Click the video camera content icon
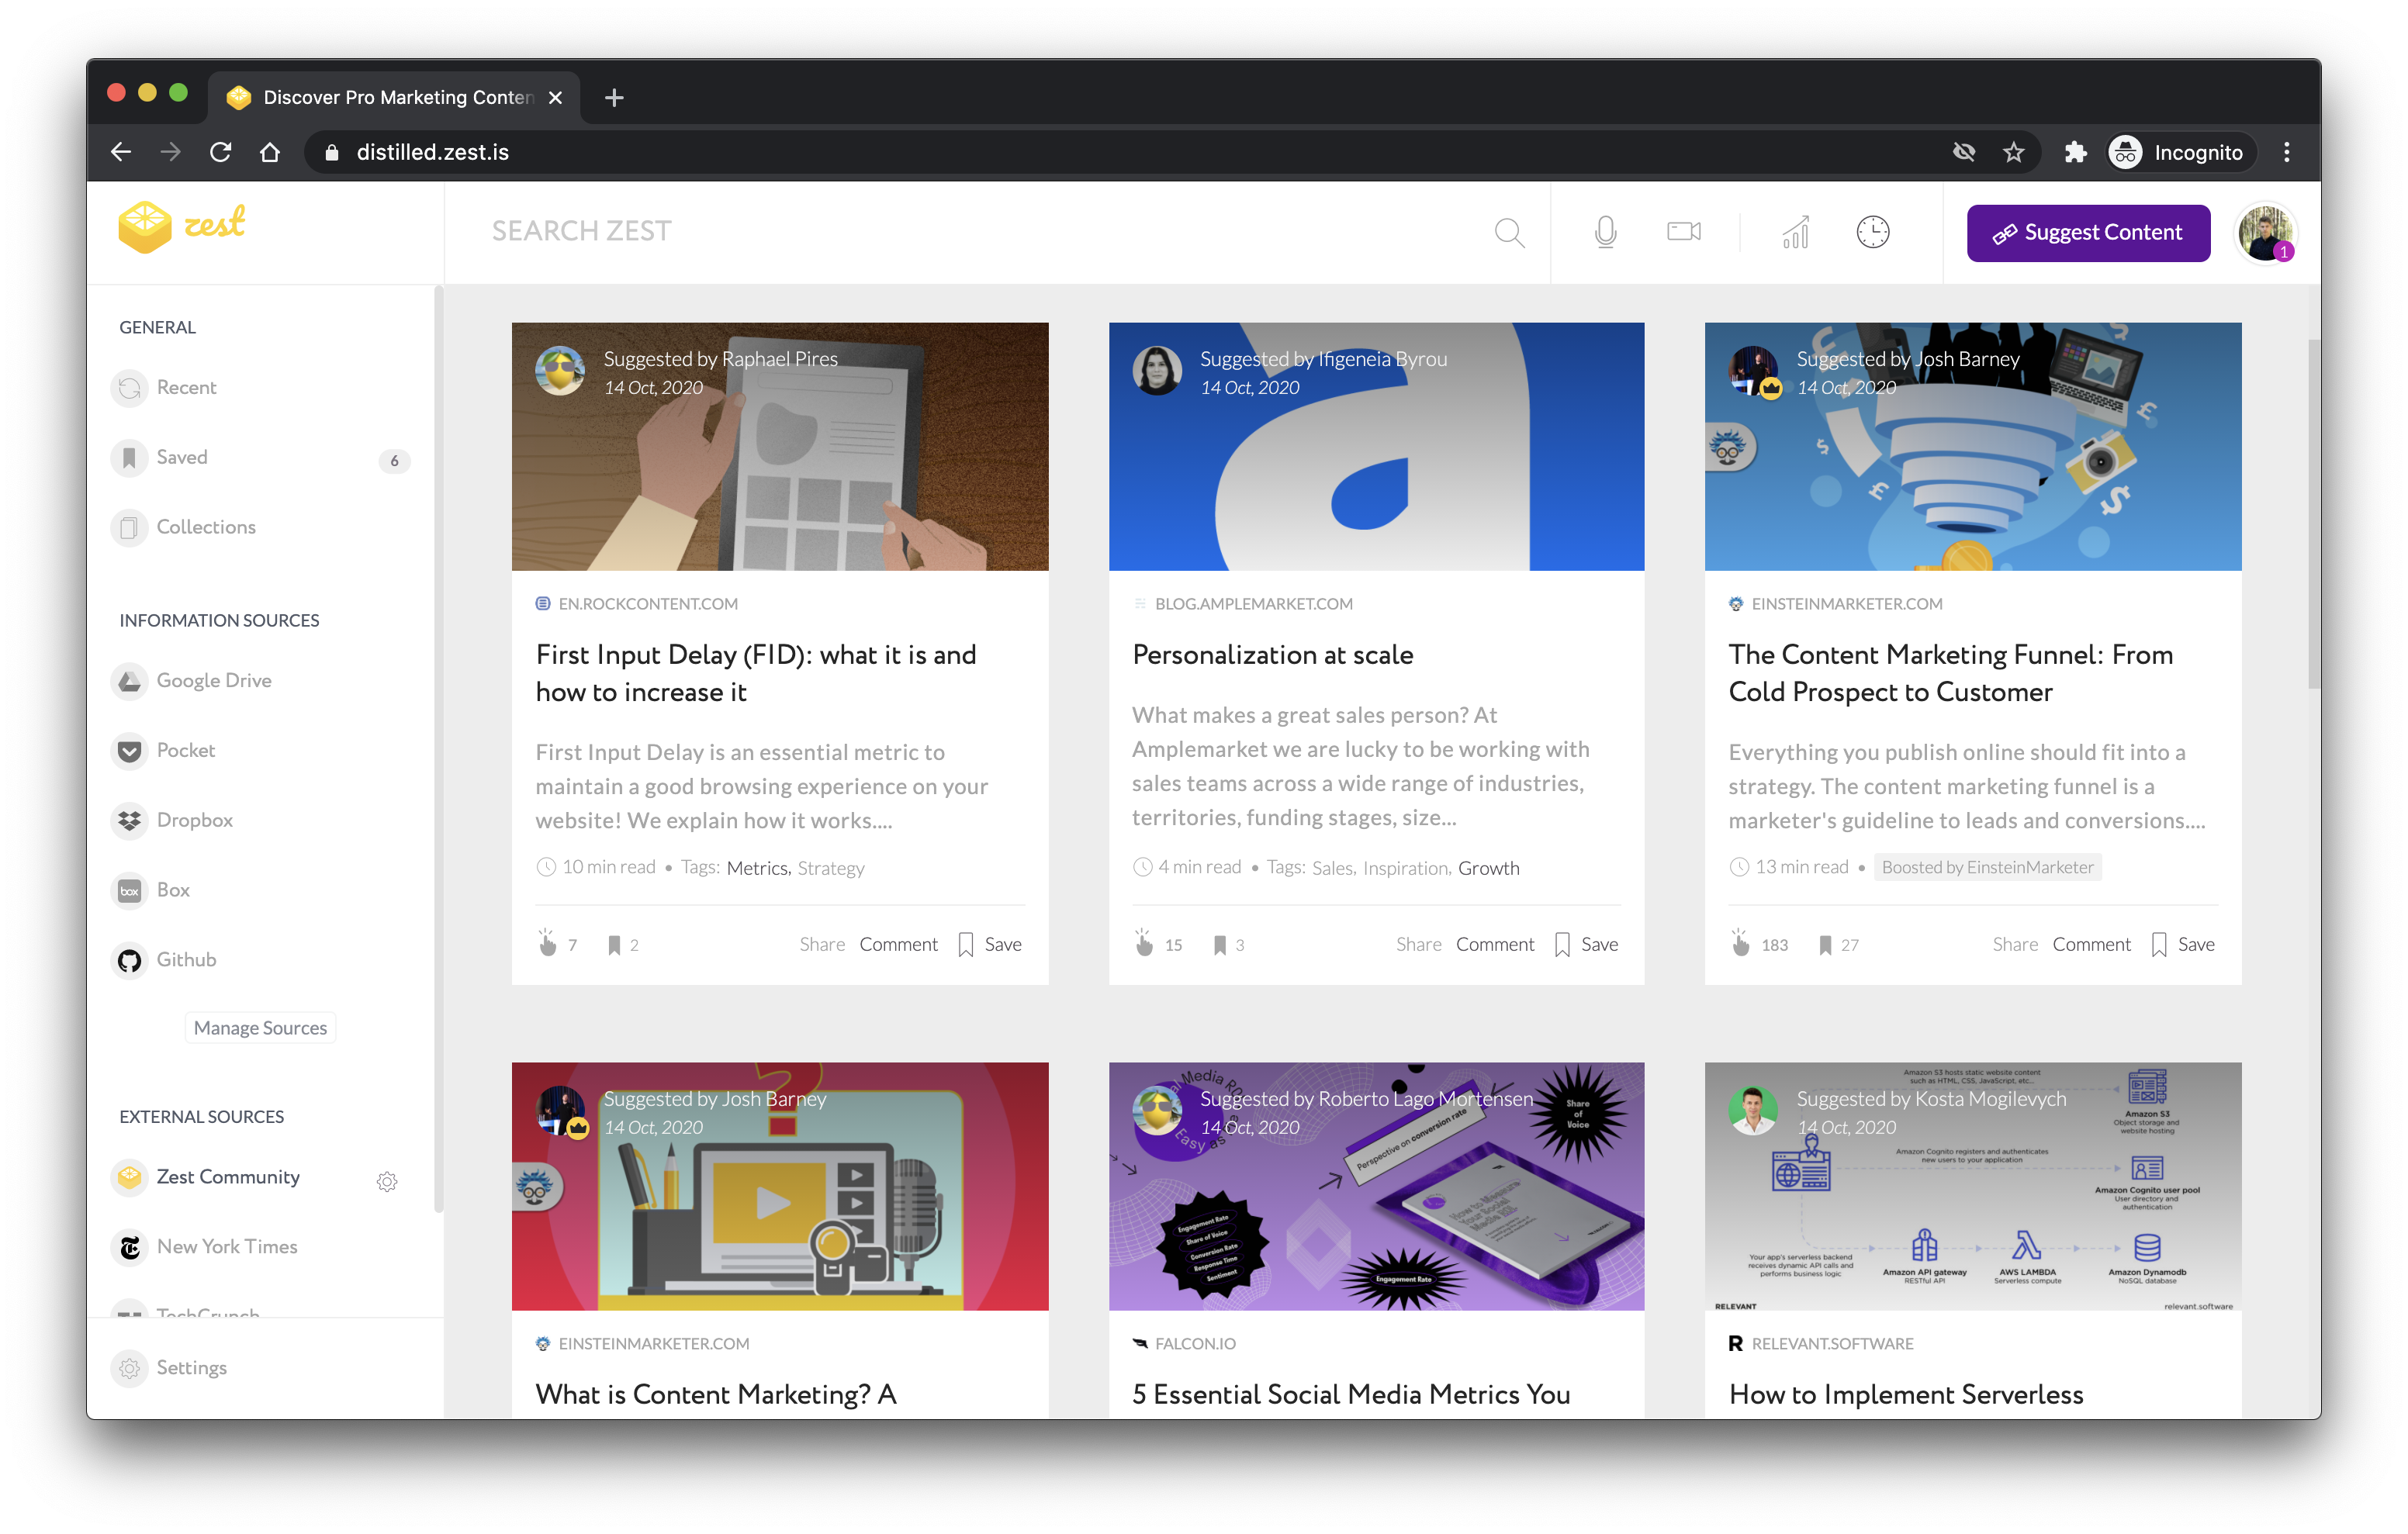This screenshot has height=1534, width=2408. [1683, 232]
